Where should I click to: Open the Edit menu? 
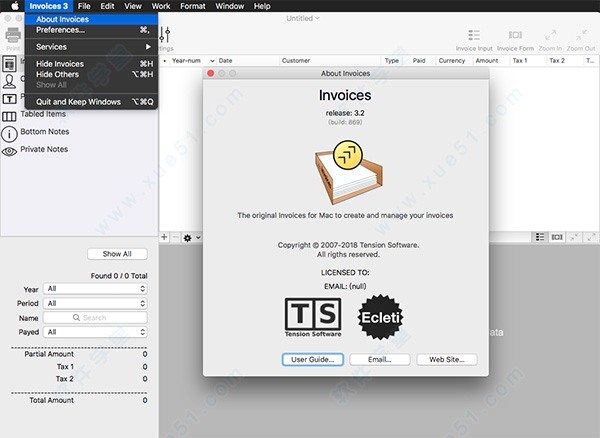click(x=107, y=6)
